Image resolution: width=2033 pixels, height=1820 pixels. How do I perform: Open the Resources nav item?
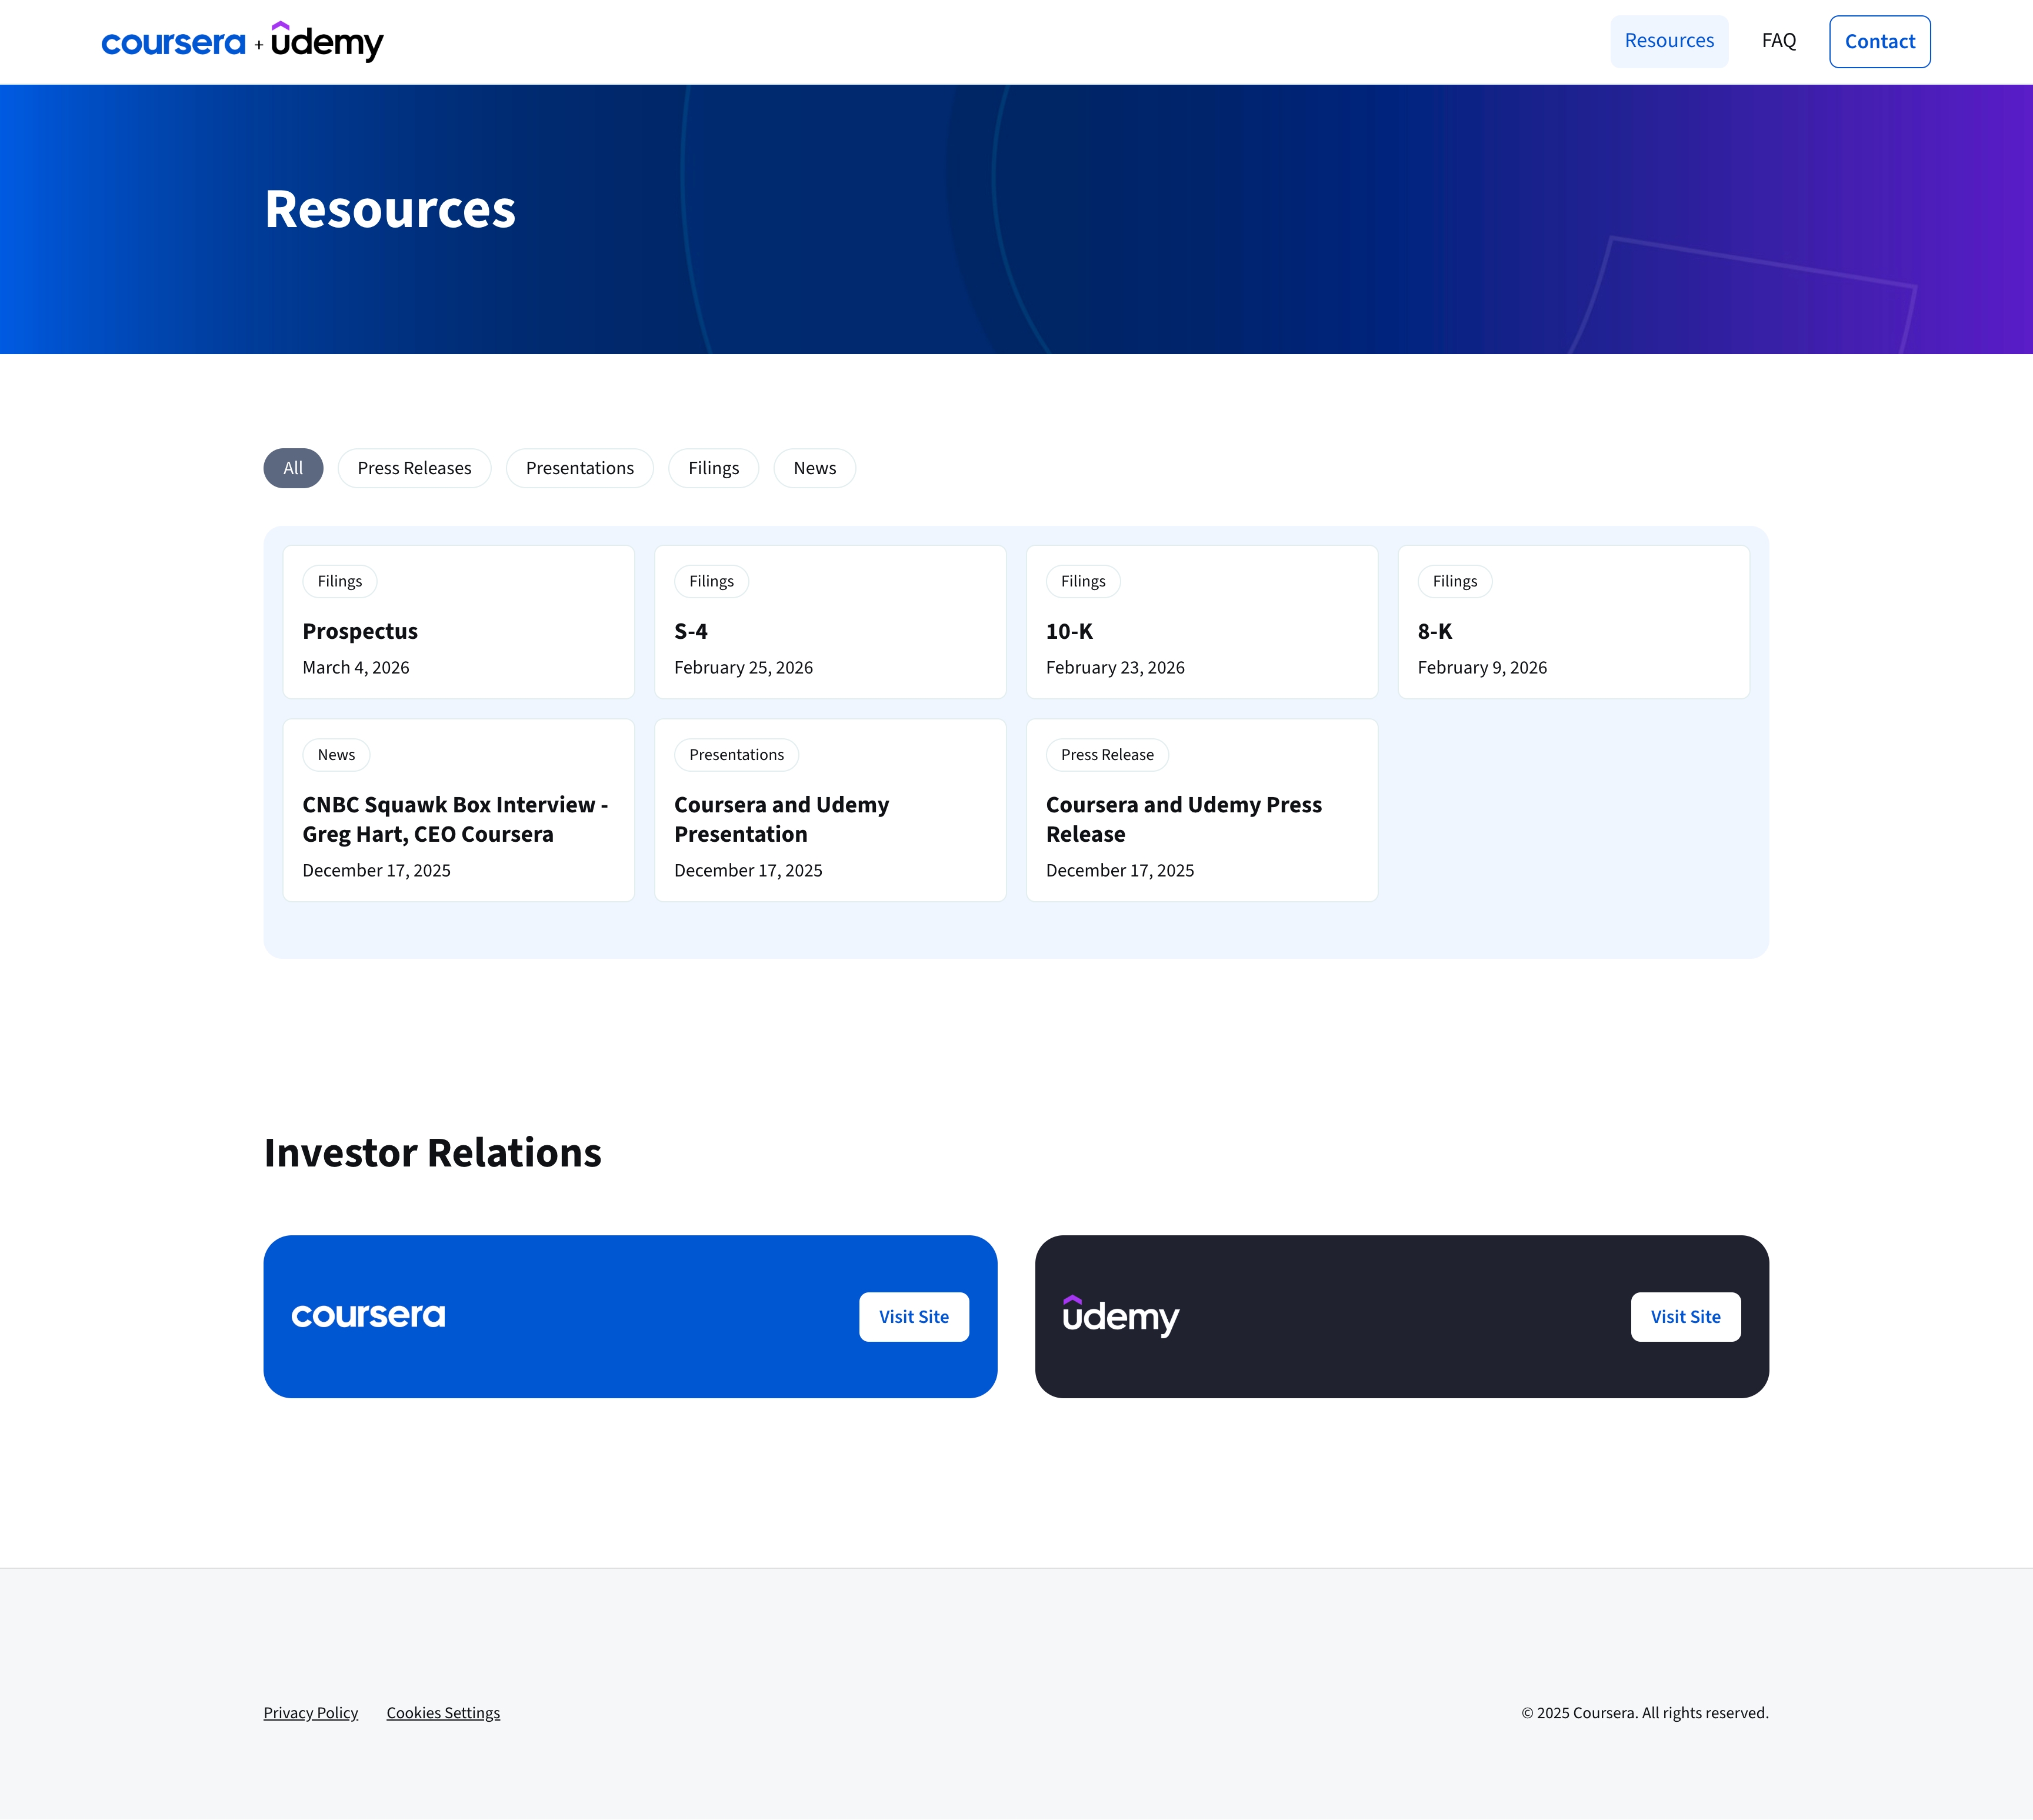[1668, 41]
